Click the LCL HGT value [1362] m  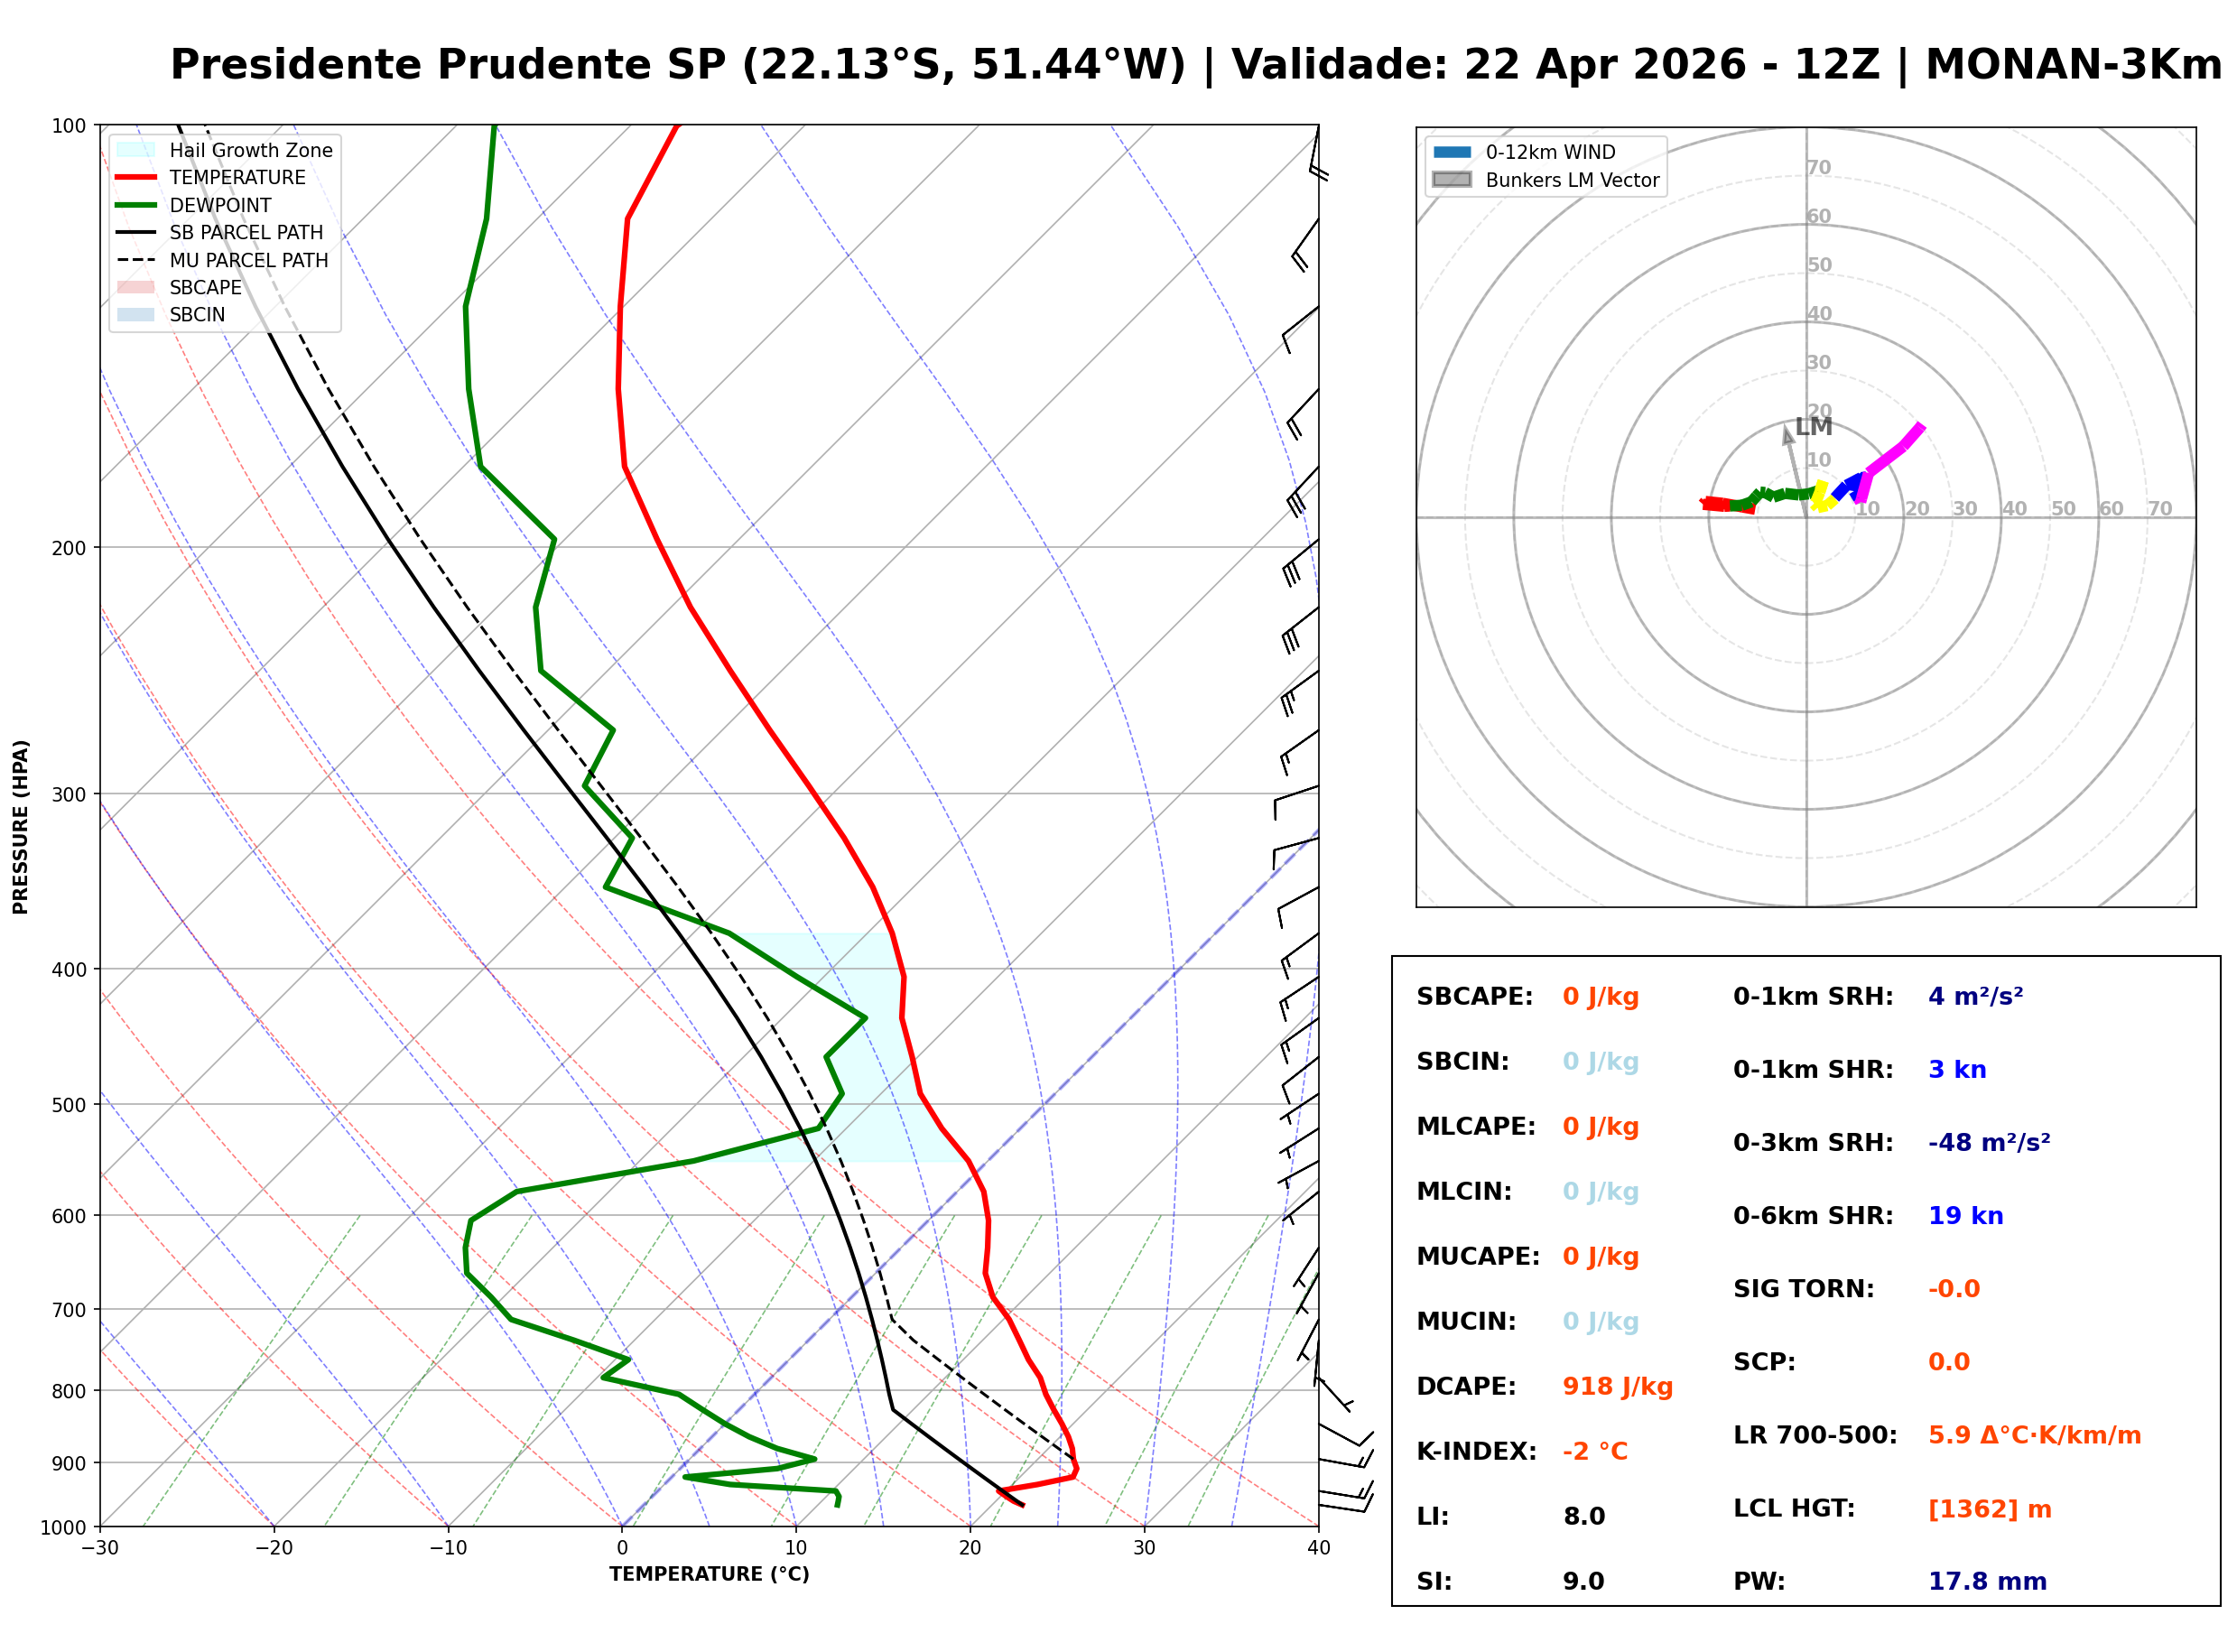(1989, 1510)
